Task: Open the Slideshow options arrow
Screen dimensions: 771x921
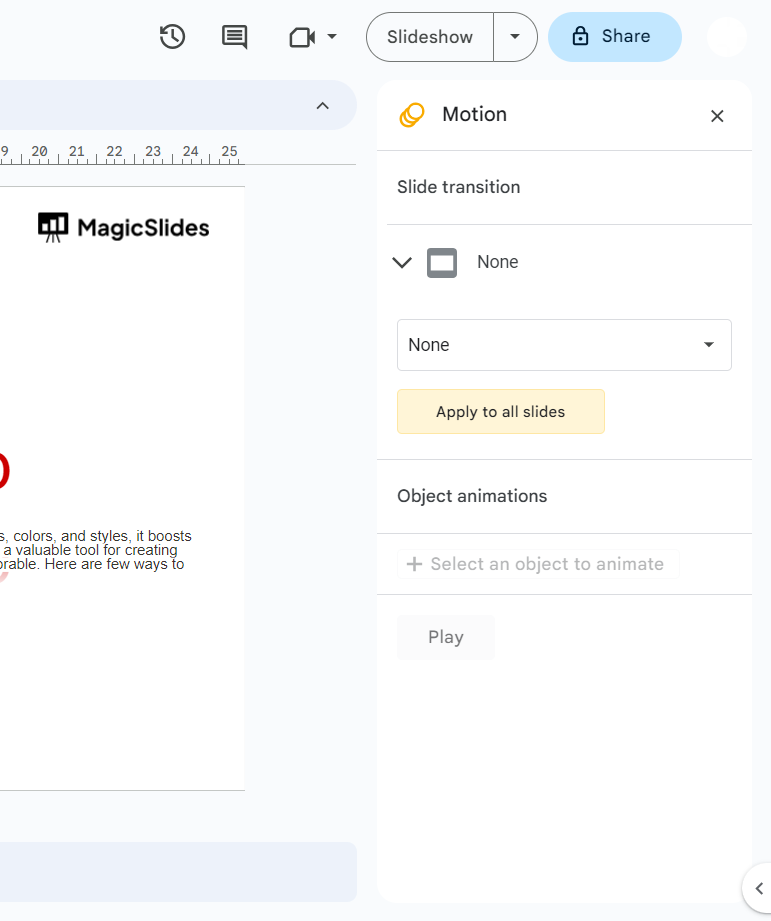Action: tap(515, 36)
